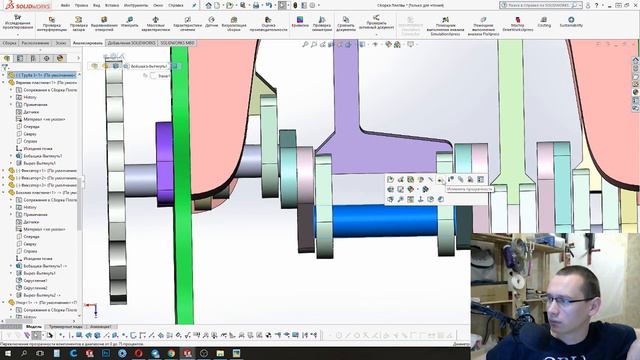
Task: Click the SOLIDWORKS help search field
Action: (540, 5)
